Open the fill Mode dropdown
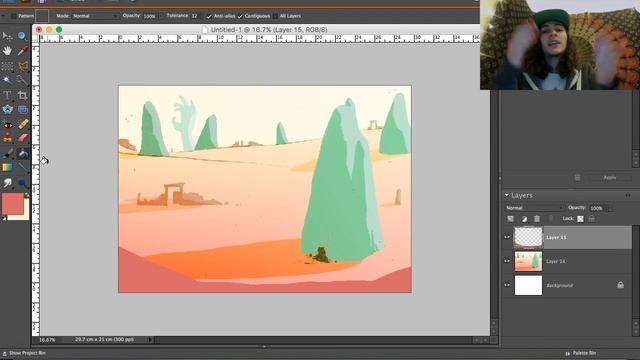 pos(96,16)
